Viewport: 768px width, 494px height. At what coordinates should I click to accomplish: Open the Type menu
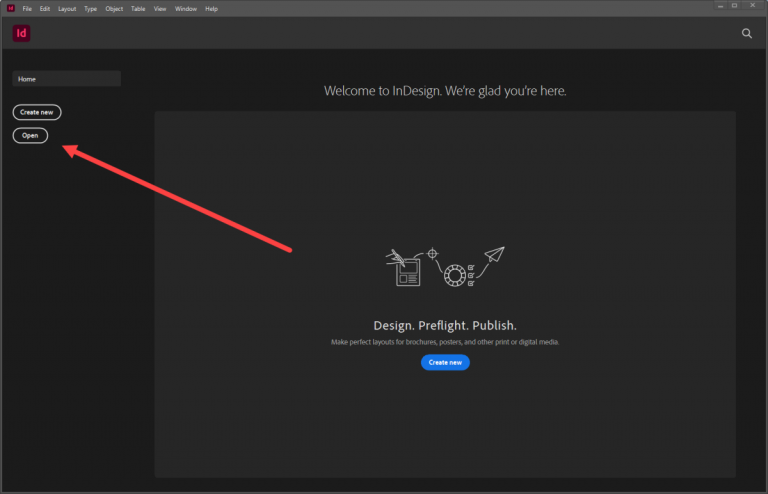(91, 8)
